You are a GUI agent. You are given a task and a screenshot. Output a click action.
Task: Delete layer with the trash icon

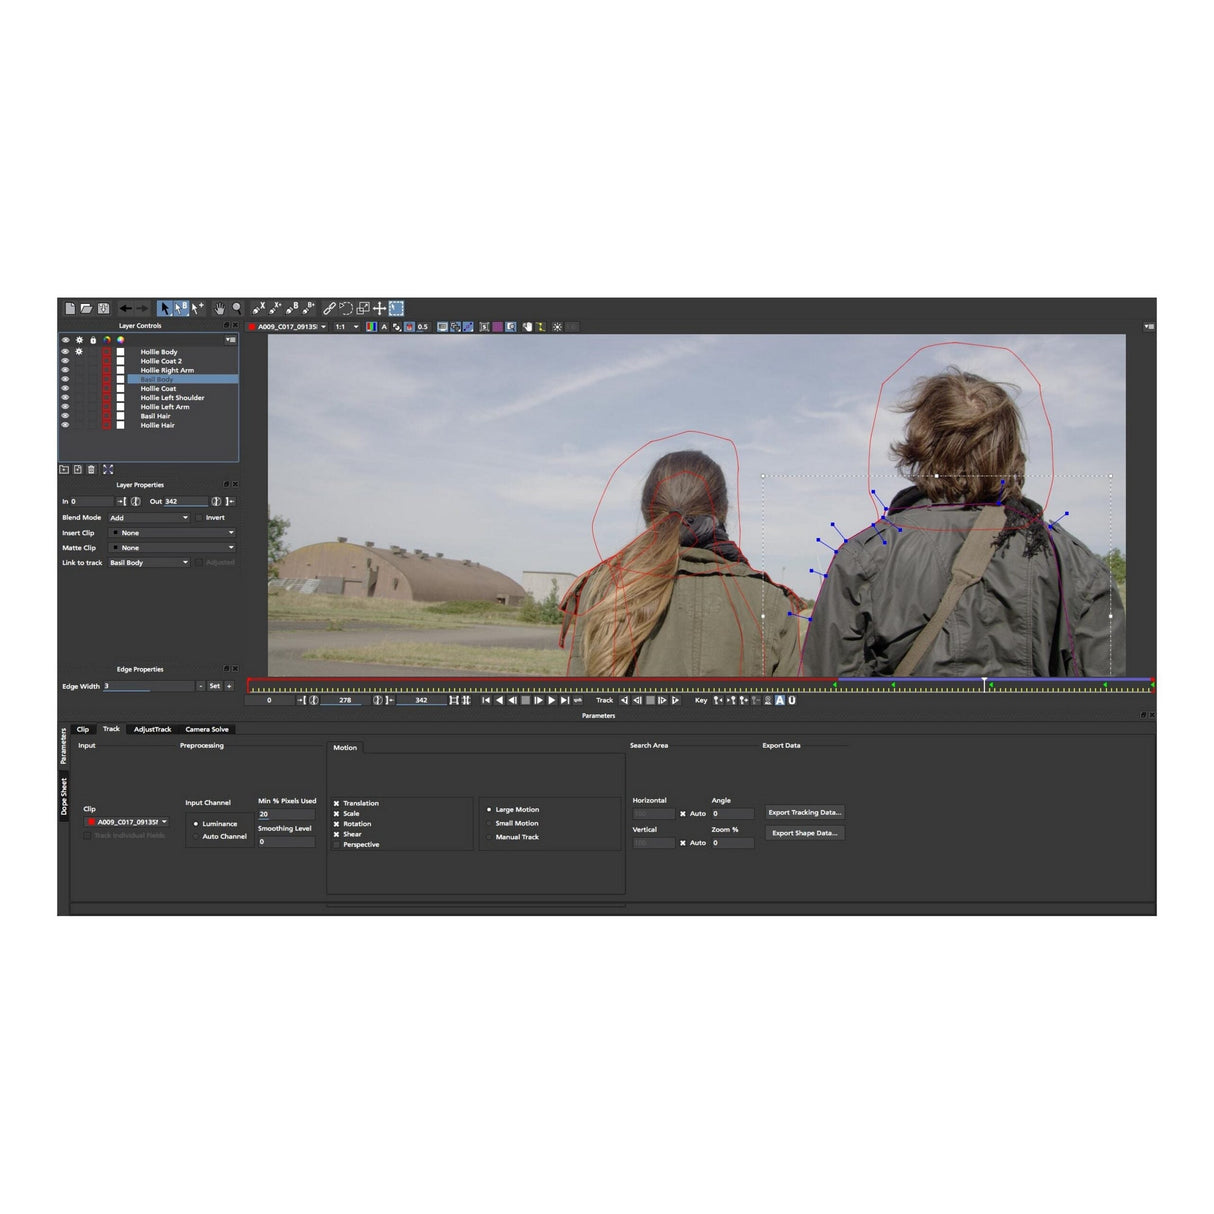[92, 470]
